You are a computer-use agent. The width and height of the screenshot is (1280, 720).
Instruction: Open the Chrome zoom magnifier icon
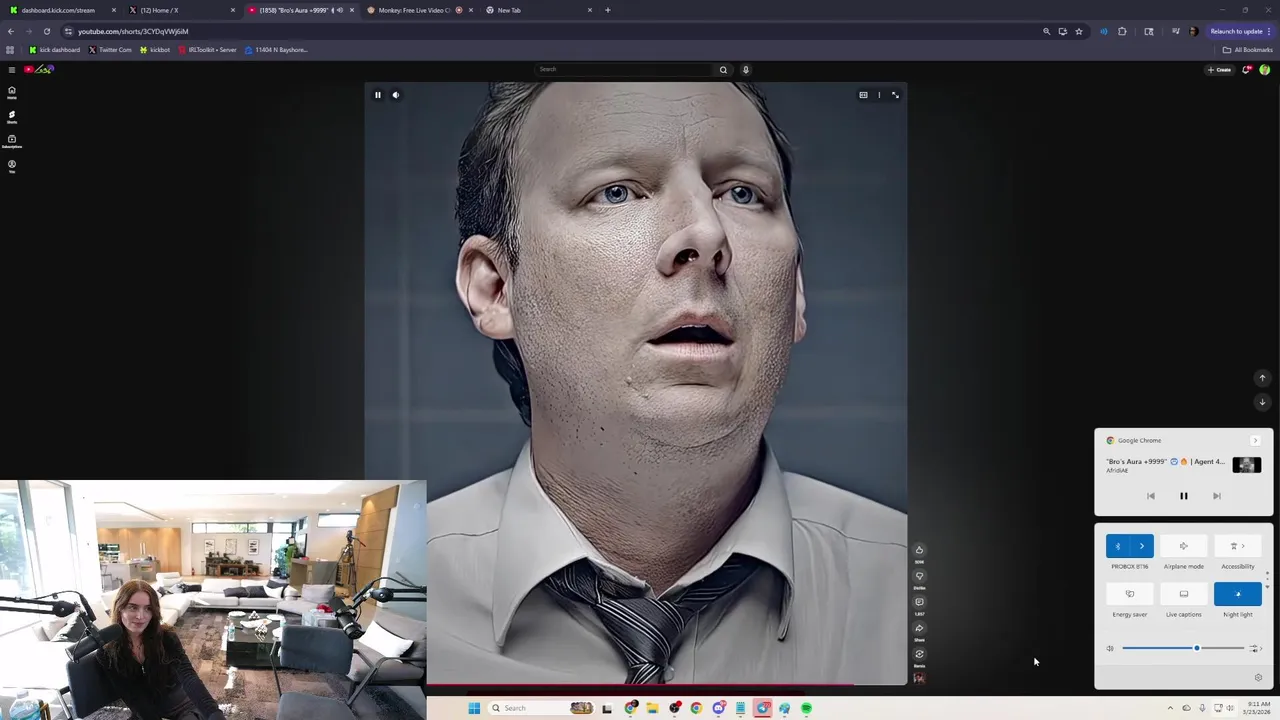[1047, 31]
